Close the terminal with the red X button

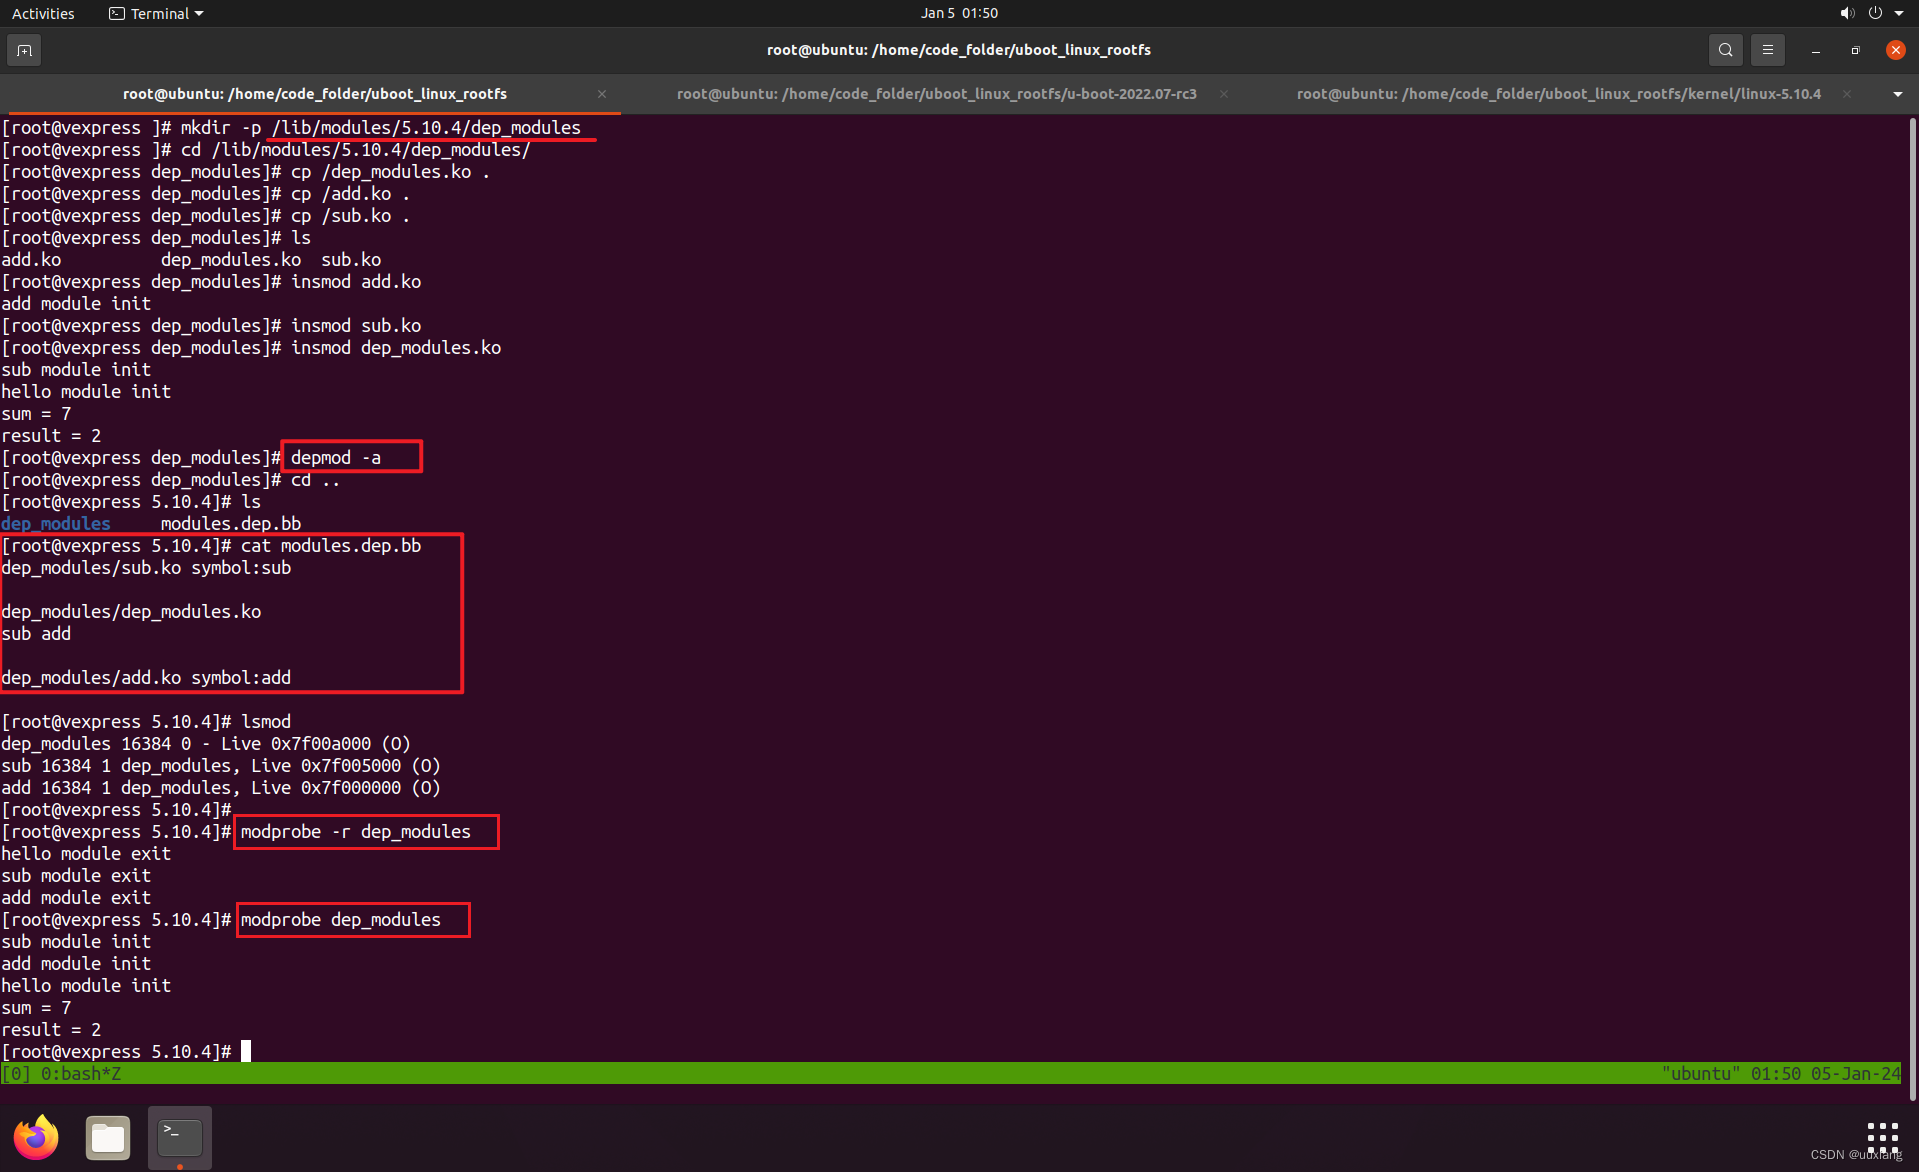click(x=1895, y=50)
